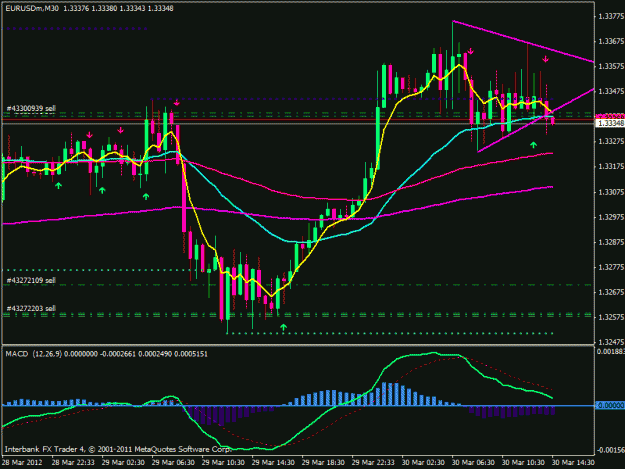625x469 pixels.
Task: Click the 1.33175 price scale value
Action: (611, 167)
